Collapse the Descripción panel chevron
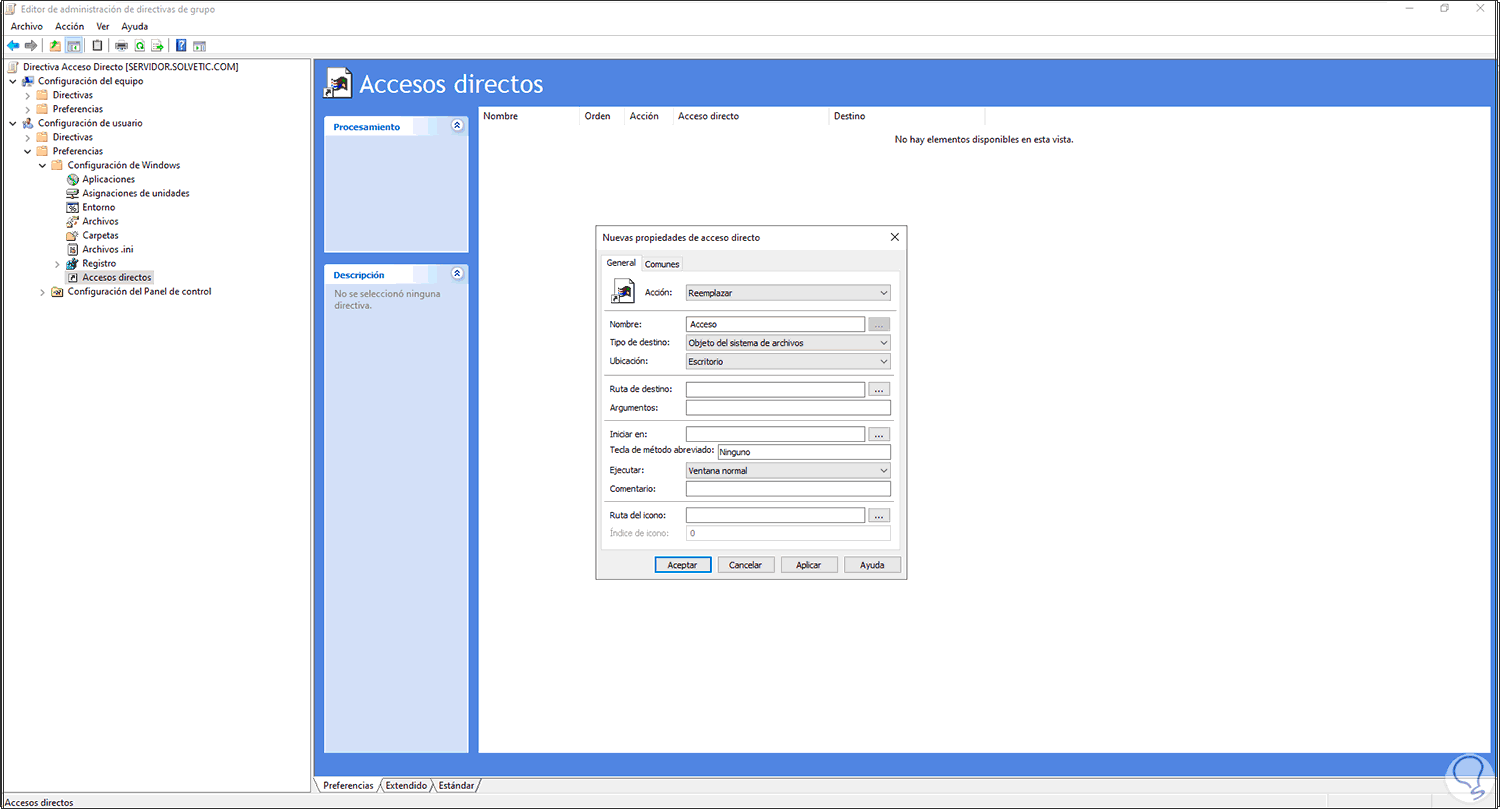1500x809 pixels. (457, 274)
